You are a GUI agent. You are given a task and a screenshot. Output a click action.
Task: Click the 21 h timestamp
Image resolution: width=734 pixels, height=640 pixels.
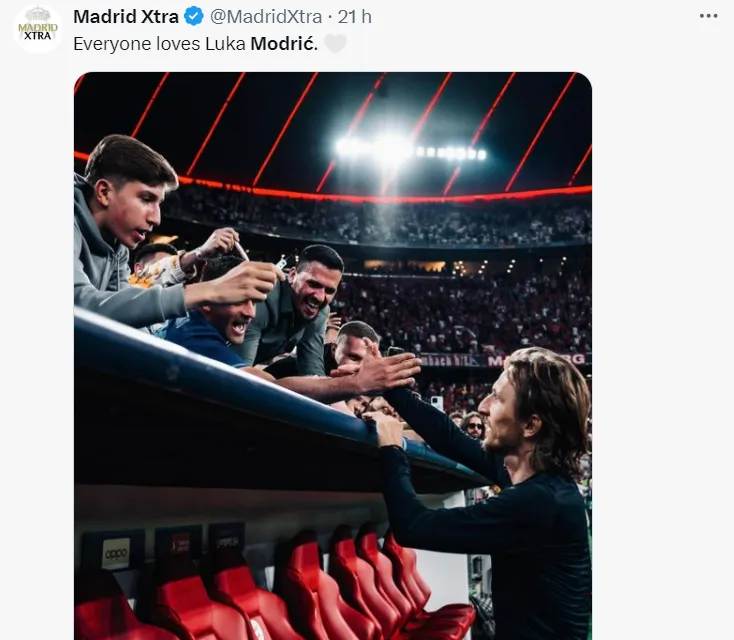click(x=355, y=17)
